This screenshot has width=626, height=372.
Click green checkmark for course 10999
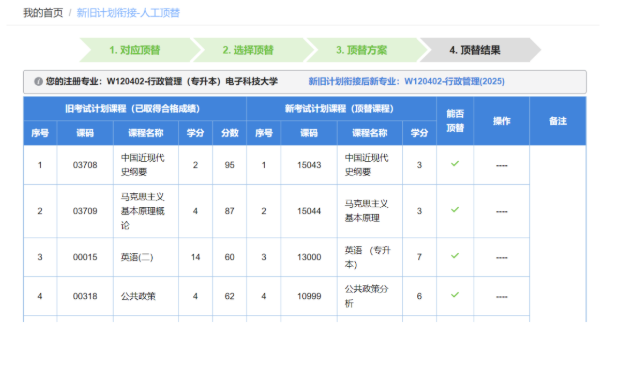pos(455,295)
